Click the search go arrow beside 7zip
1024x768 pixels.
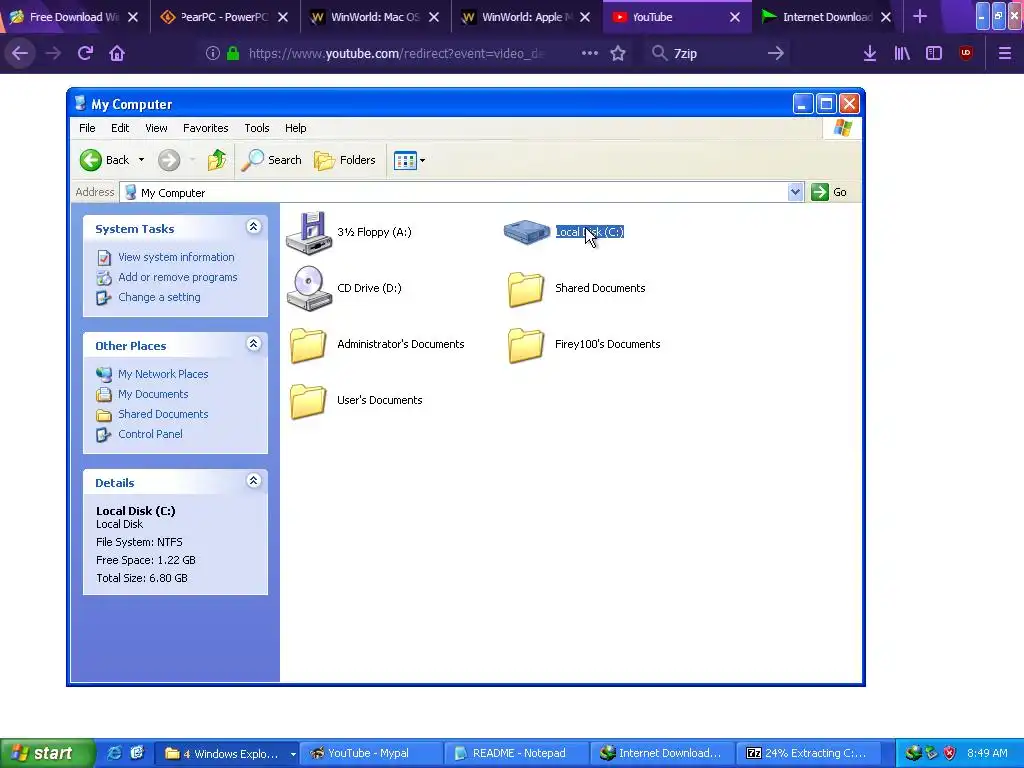tap(776, 53)
